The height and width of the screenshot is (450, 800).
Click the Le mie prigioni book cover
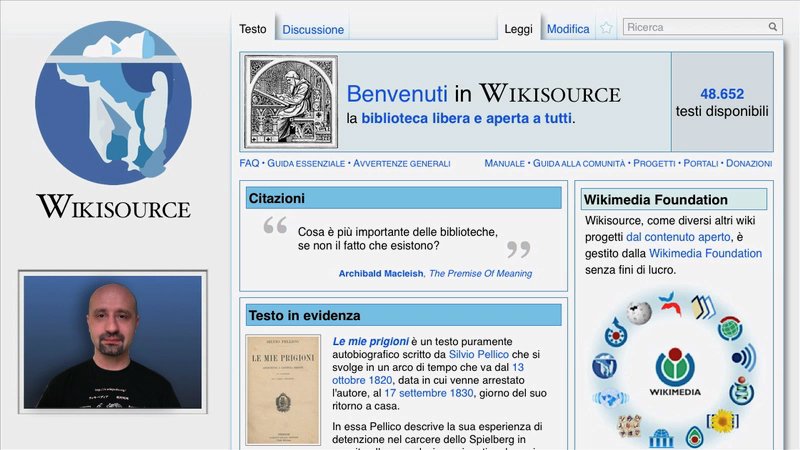pyautogui.click(x=283, y=389)
